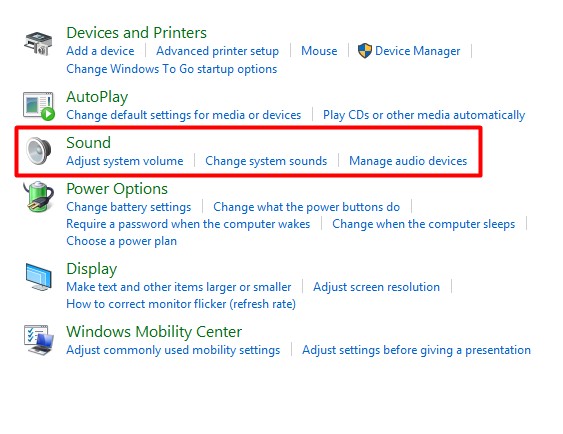Open Change system sounds link

(x=266, y=161)
